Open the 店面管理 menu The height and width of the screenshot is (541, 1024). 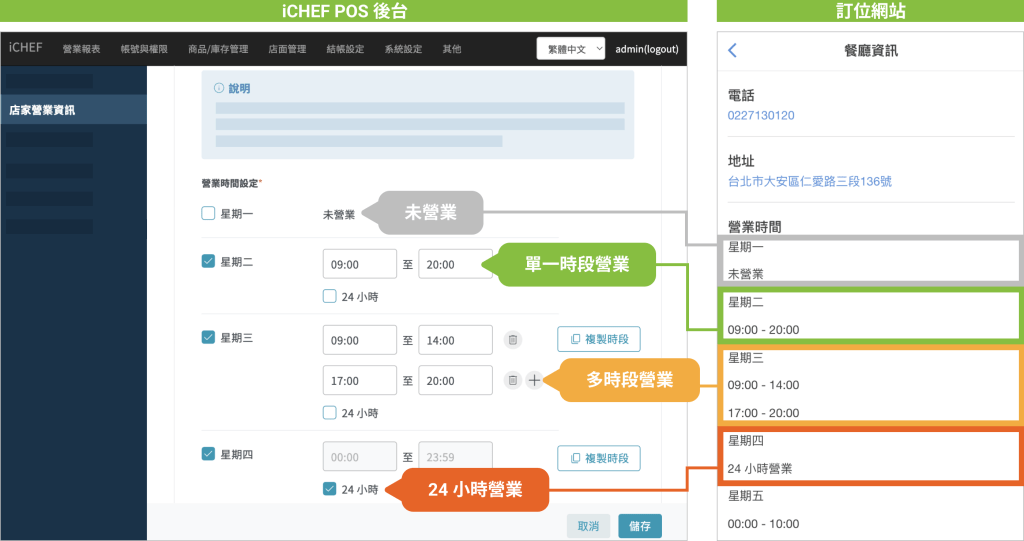click(x=287, y=49)
